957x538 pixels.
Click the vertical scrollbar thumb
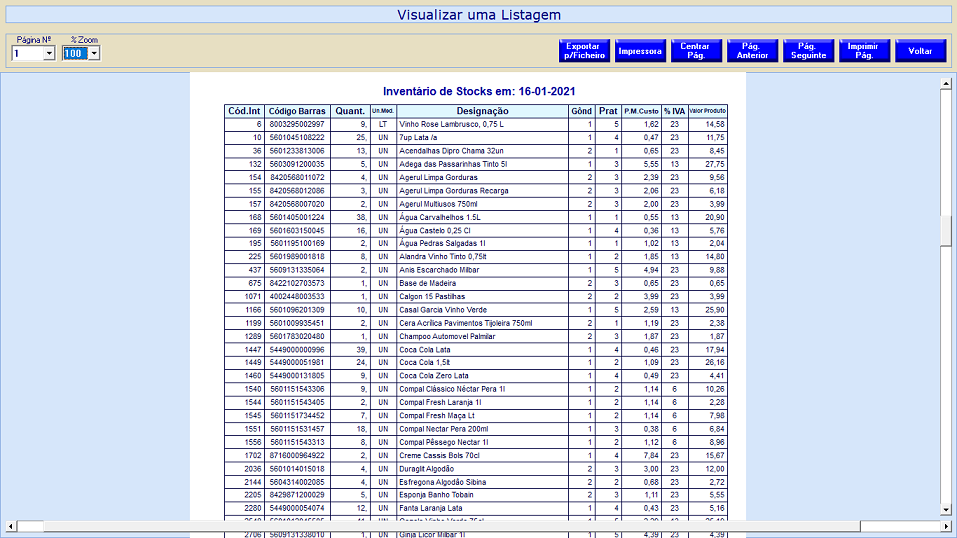(x=946, y=230)
